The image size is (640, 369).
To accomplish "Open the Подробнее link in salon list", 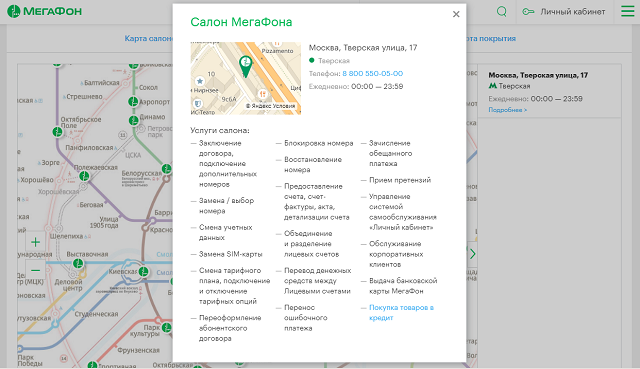I will pyautogui.click(x=508, y=110).
